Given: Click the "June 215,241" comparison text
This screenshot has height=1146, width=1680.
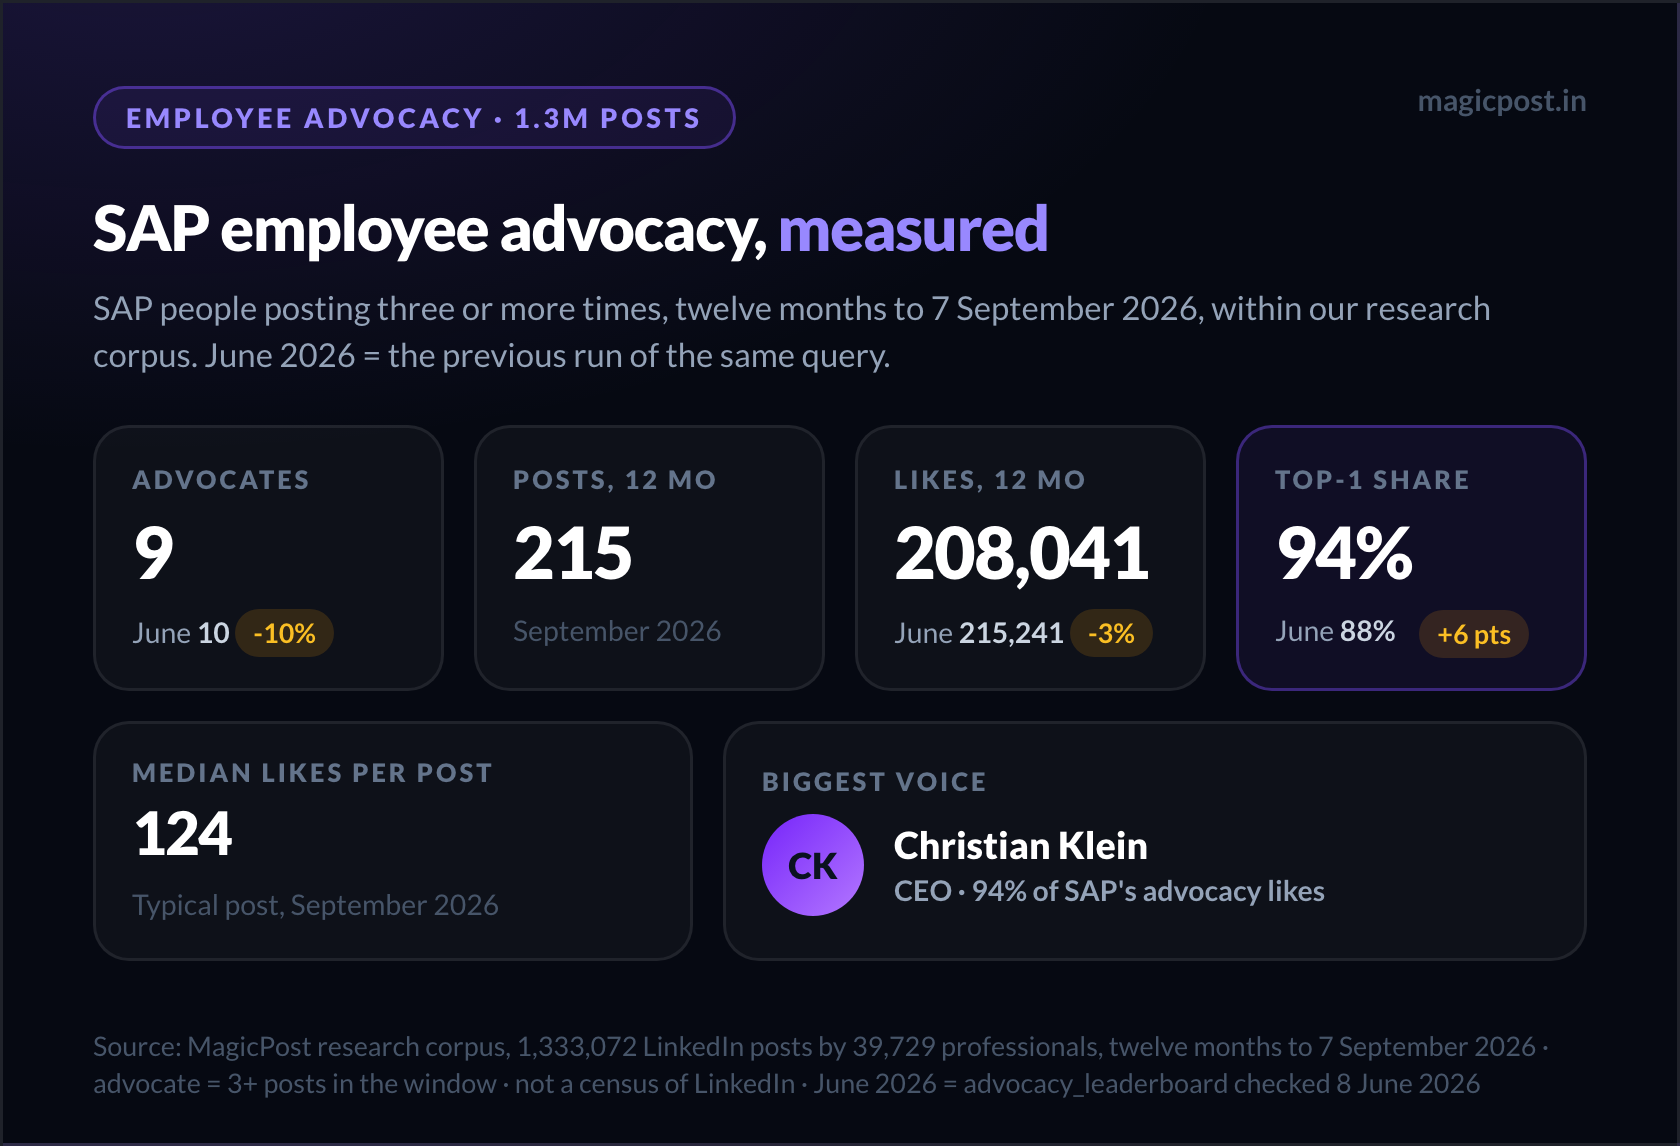Looking at the screenshot, I should tap(979, 633).
